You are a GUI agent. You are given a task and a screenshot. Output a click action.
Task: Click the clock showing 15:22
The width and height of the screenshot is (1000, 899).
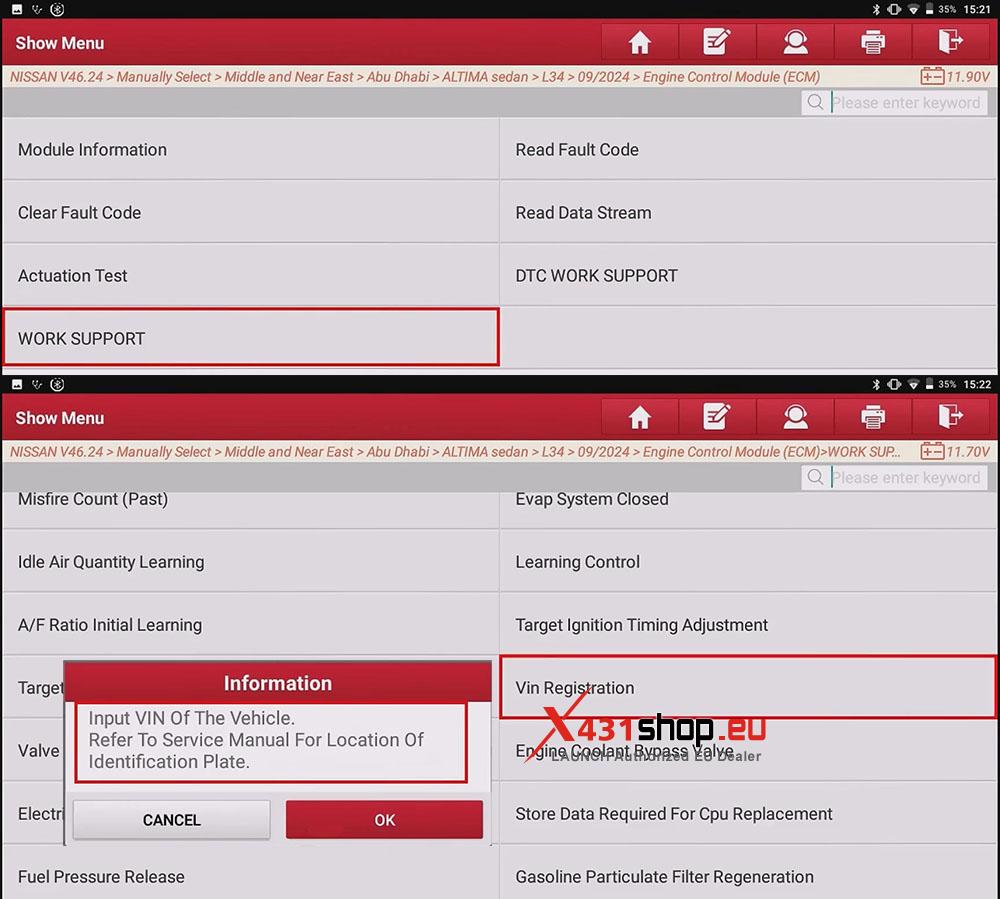coord(977,384)
